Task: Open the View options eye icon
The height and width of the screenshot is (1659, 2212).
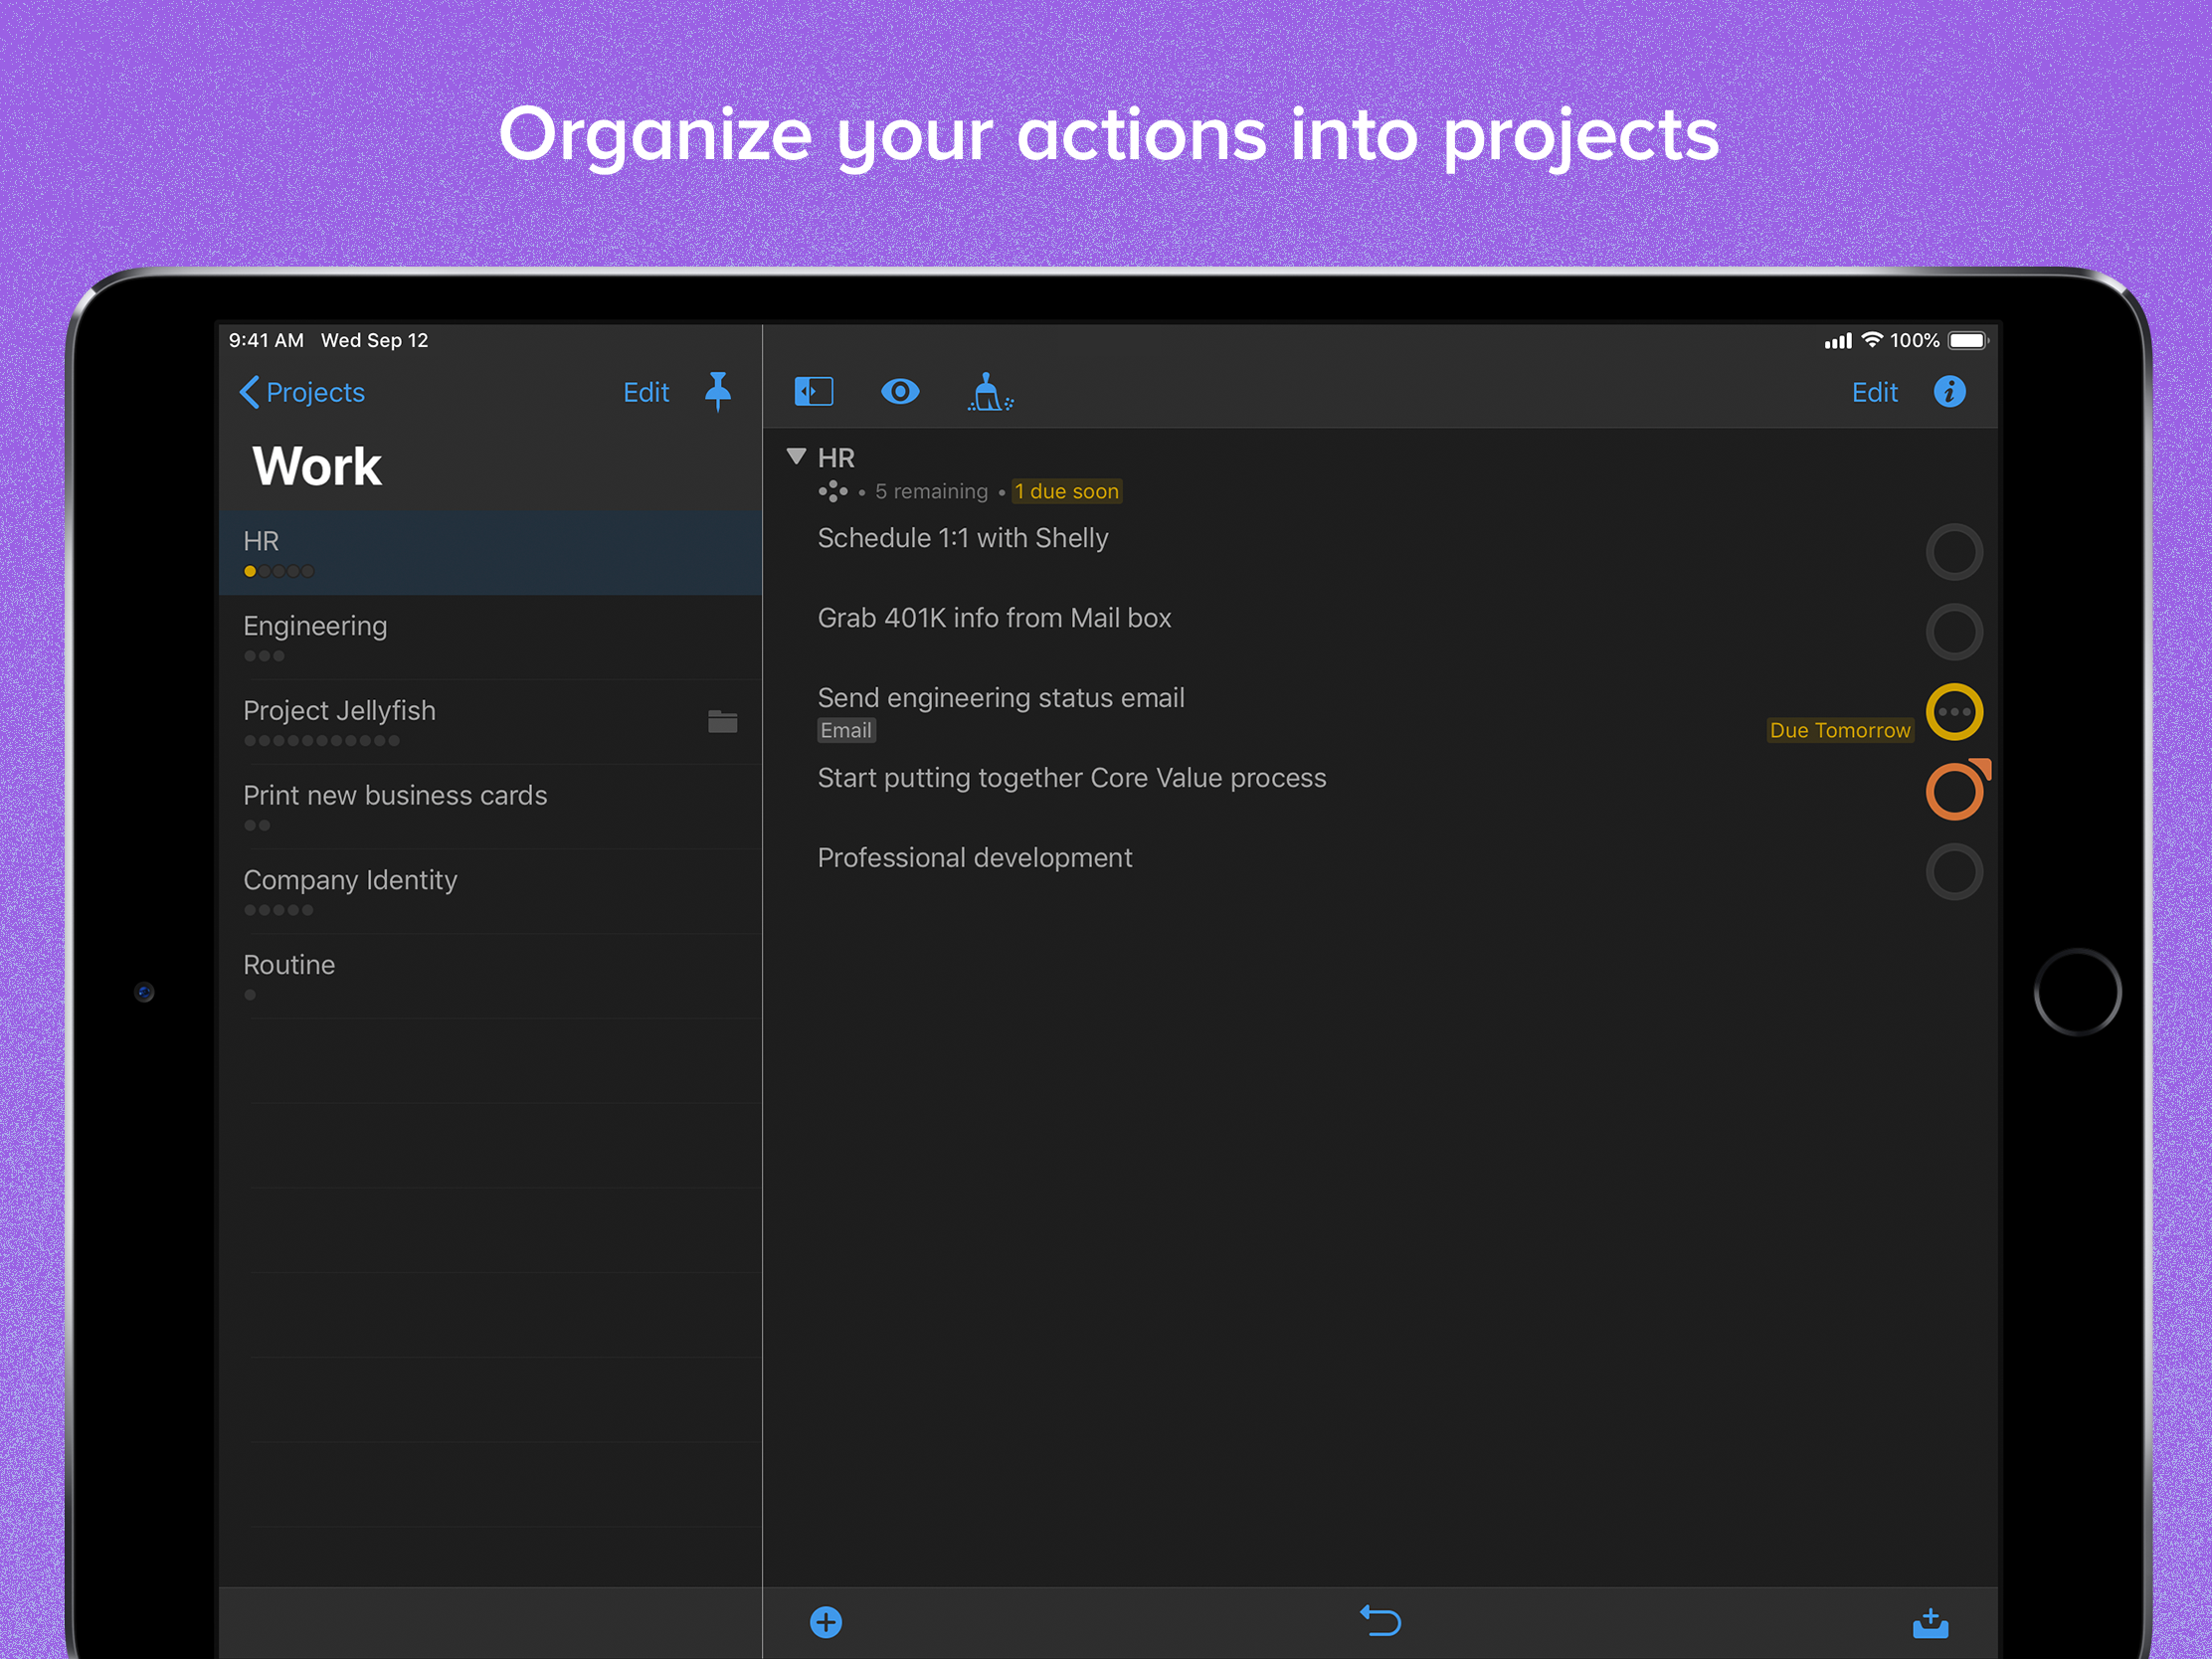Action: click(x=900, y=391)
